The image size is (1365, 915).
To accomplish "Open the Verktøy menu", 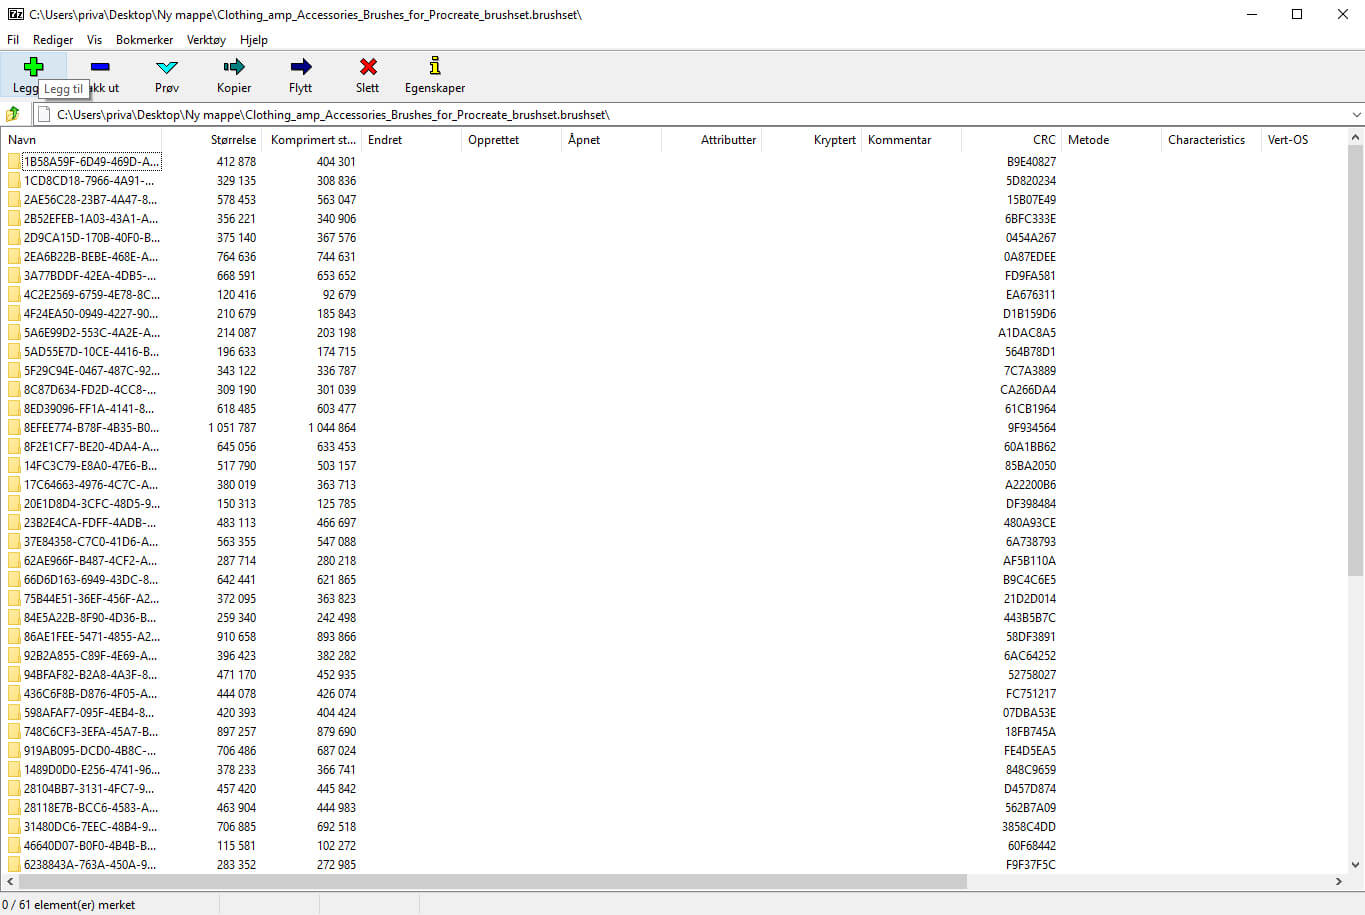I will (206, 40).
